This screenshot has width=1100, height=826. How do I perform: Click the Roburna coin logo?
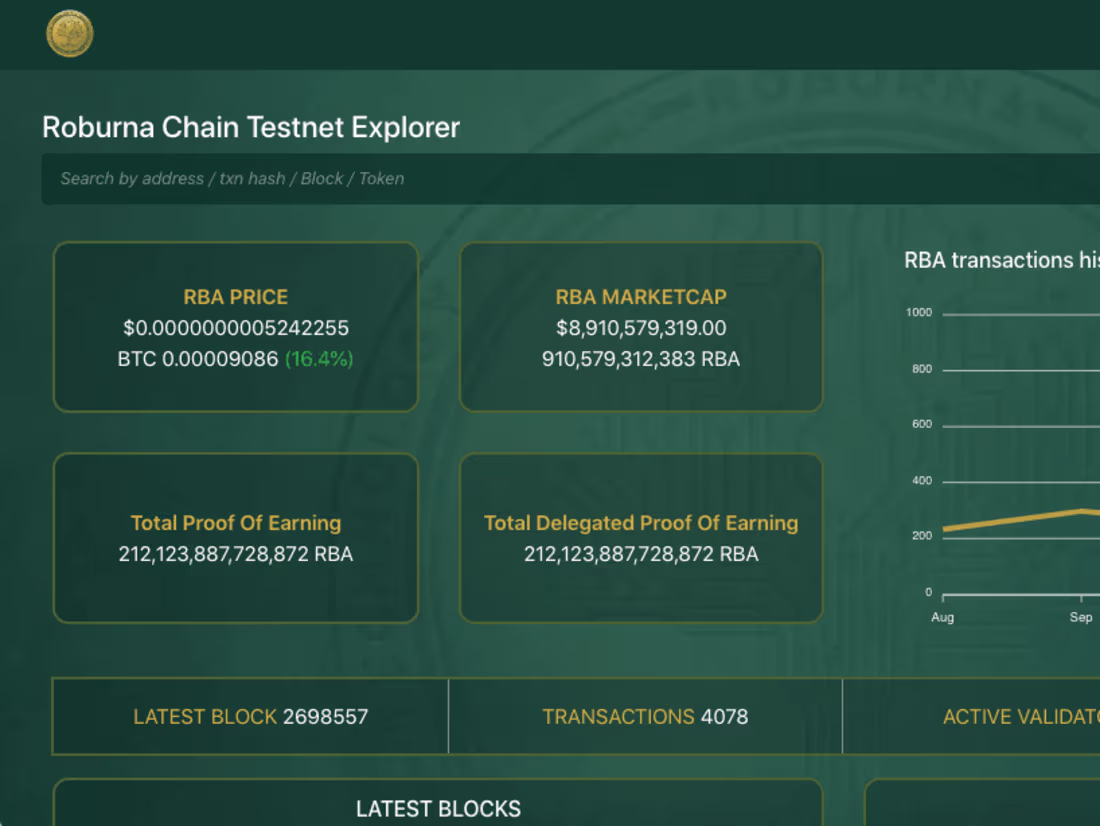(69, 33)
